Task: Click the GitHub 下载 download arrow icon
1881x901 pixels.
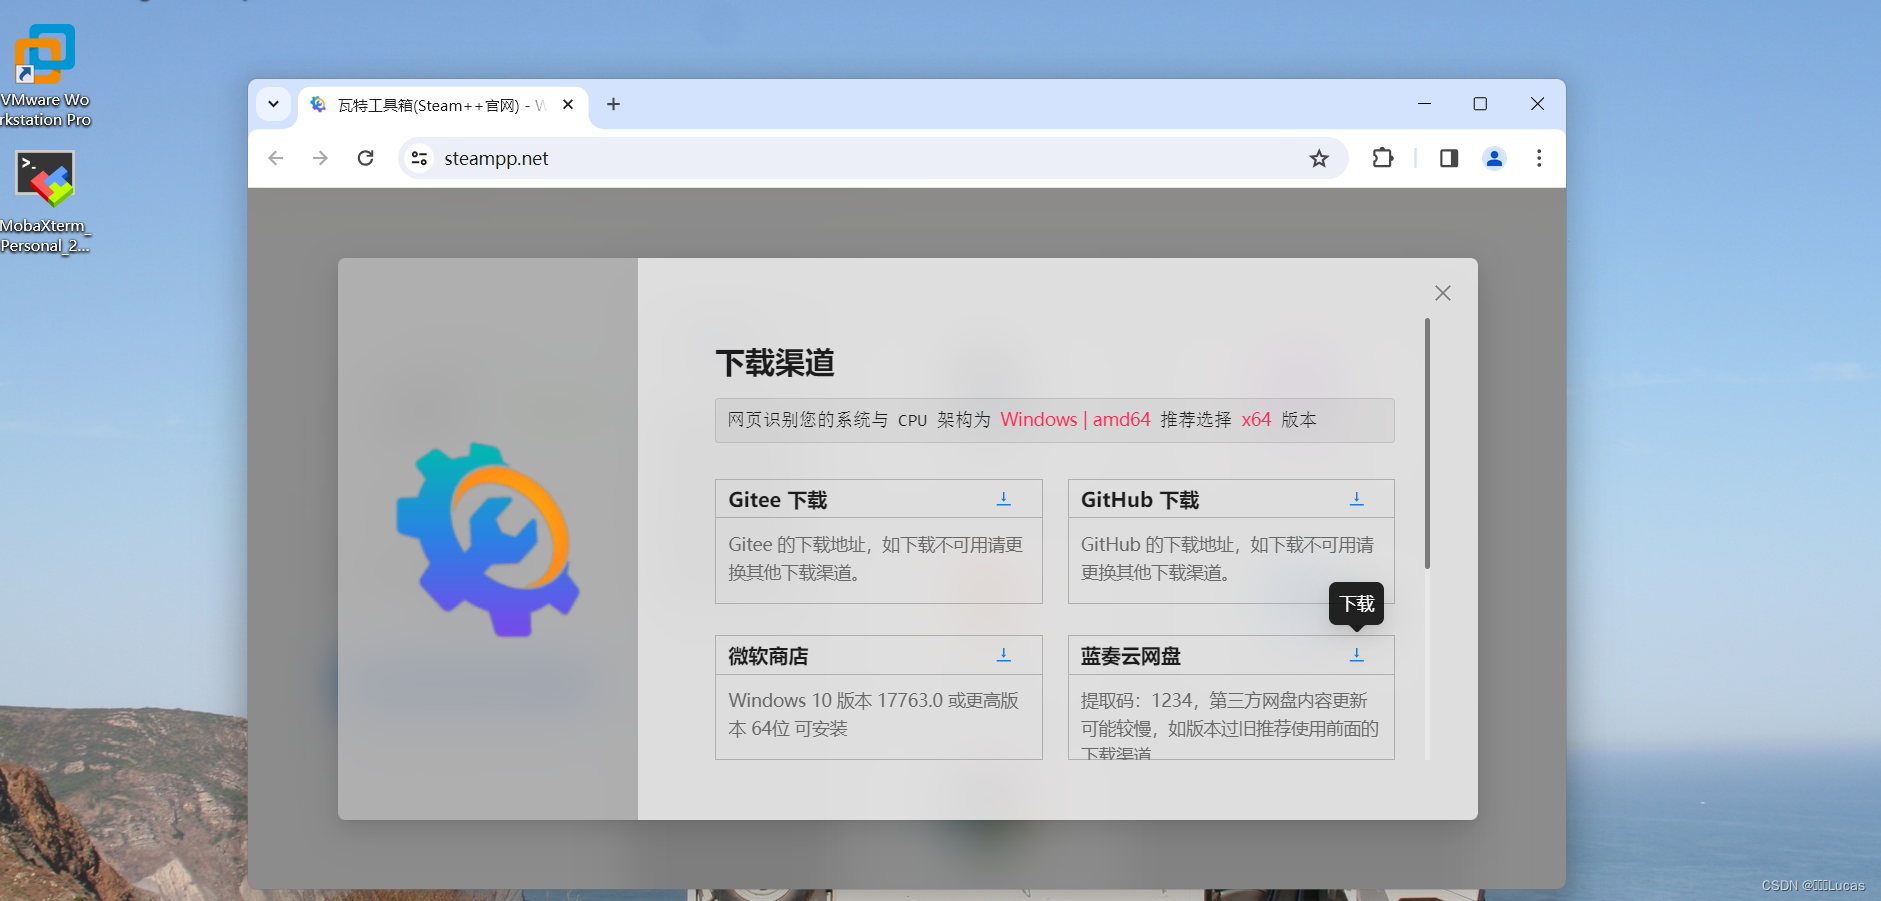Action: (x=1355, y=499)
